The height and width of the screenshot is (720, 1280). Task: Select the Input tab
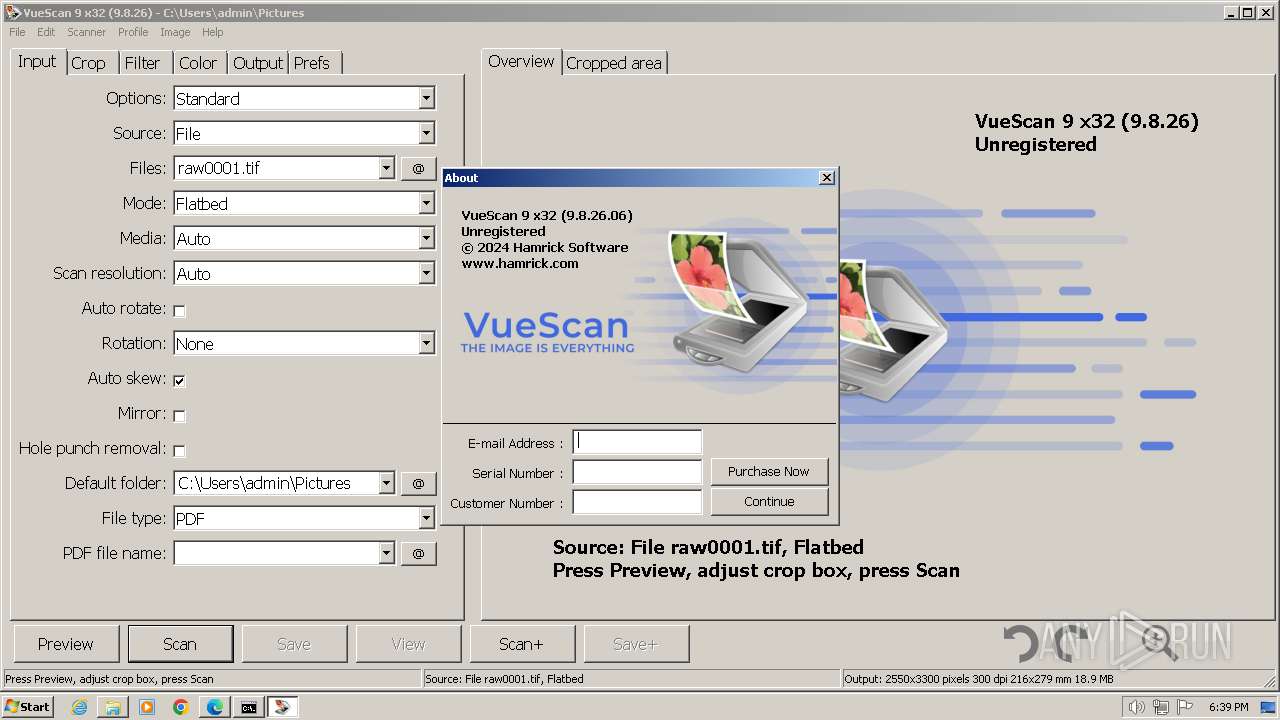(x=37, y=61)
